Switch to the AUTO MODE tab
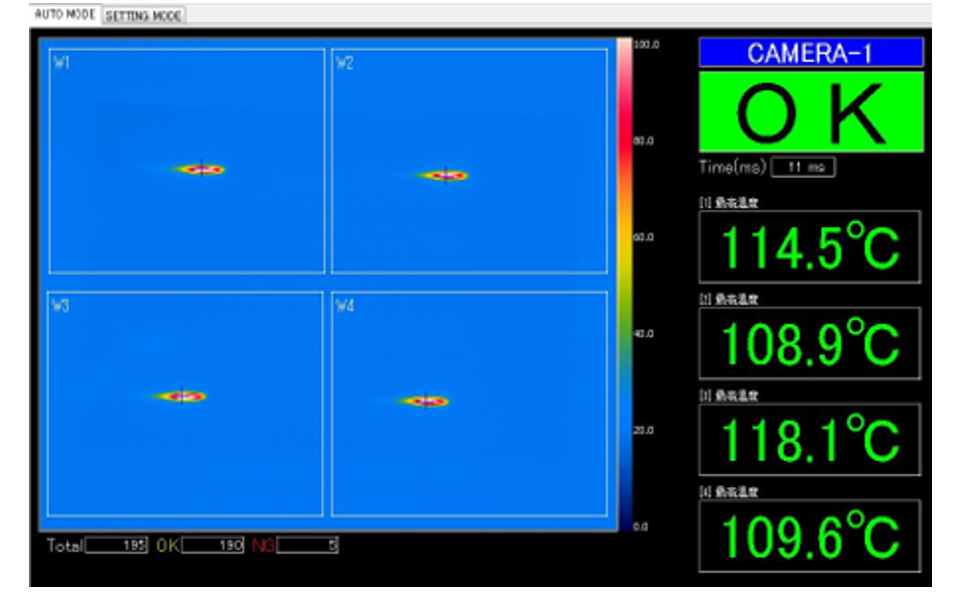 point(66,15)
